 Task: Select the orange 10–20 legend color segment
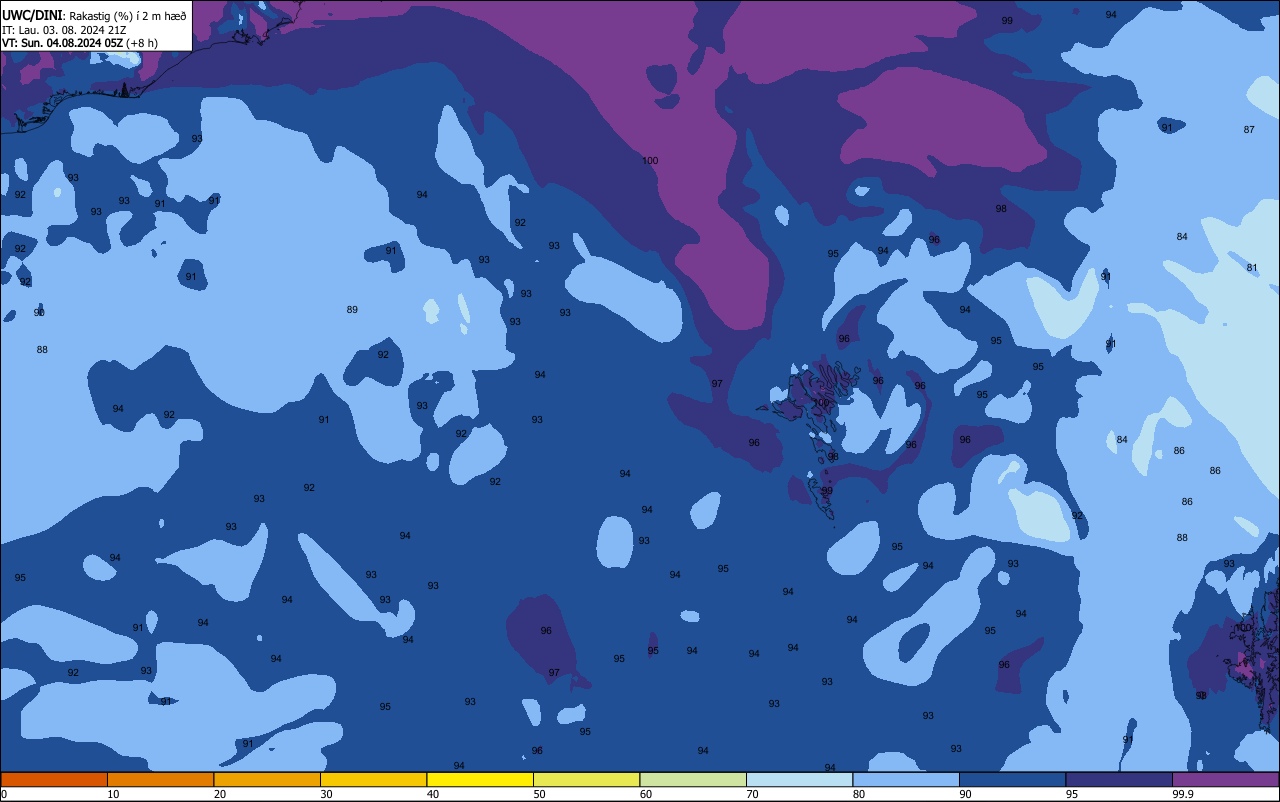pyautogui.click(x=160, y=779)
